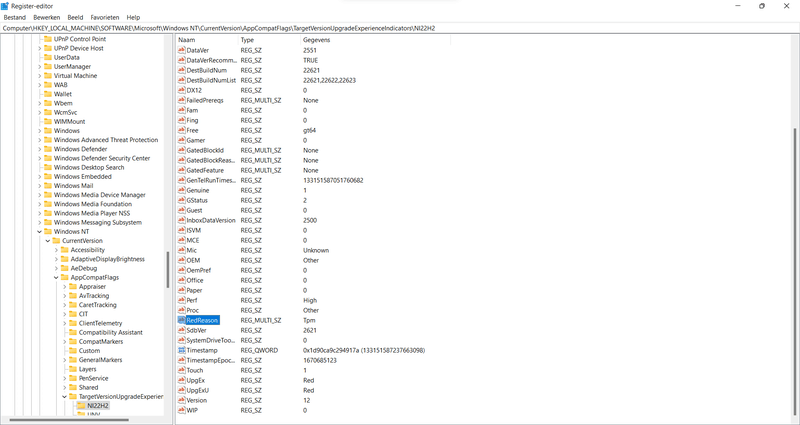800x425 pixels.
Task: Expand the PenService node
Action: click(65, 378)
